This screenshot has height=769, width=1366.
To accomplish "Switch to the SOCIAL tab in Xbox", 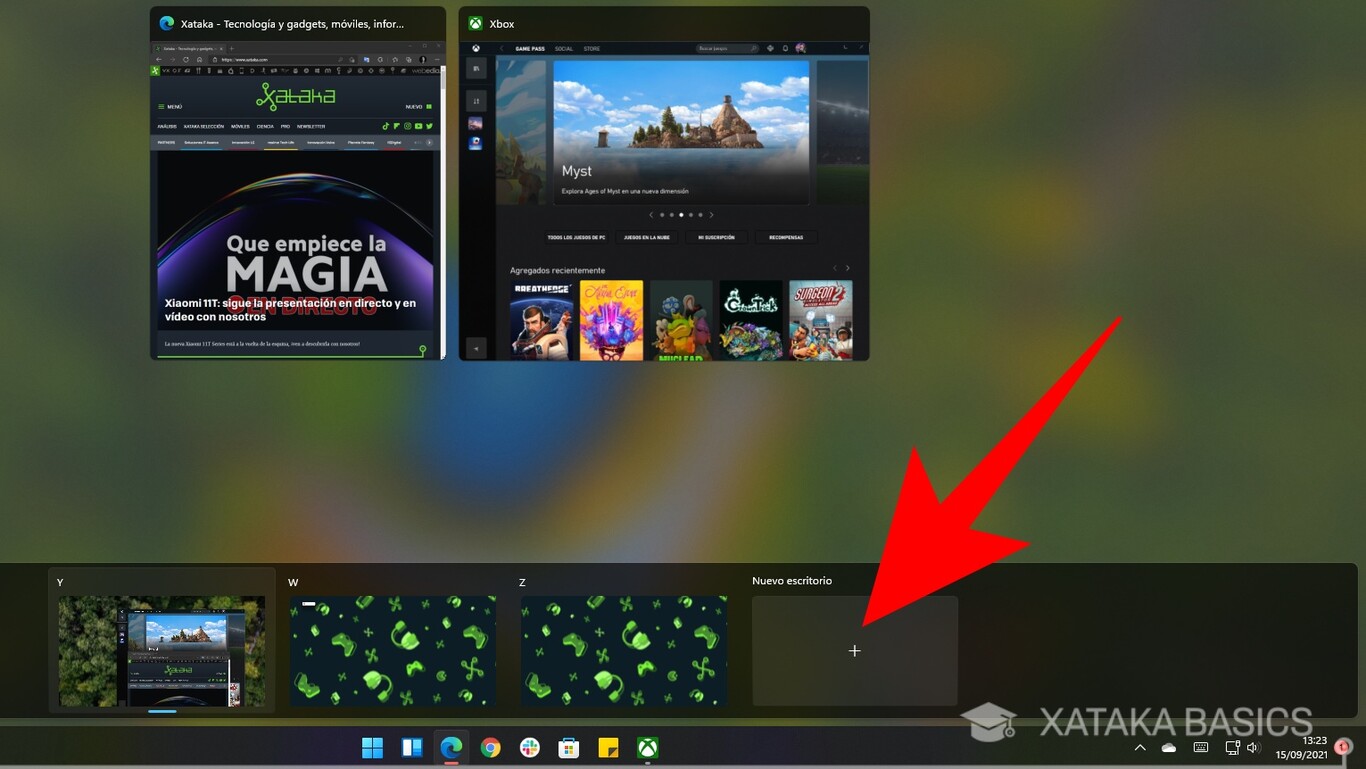I will tap(565, 48).
